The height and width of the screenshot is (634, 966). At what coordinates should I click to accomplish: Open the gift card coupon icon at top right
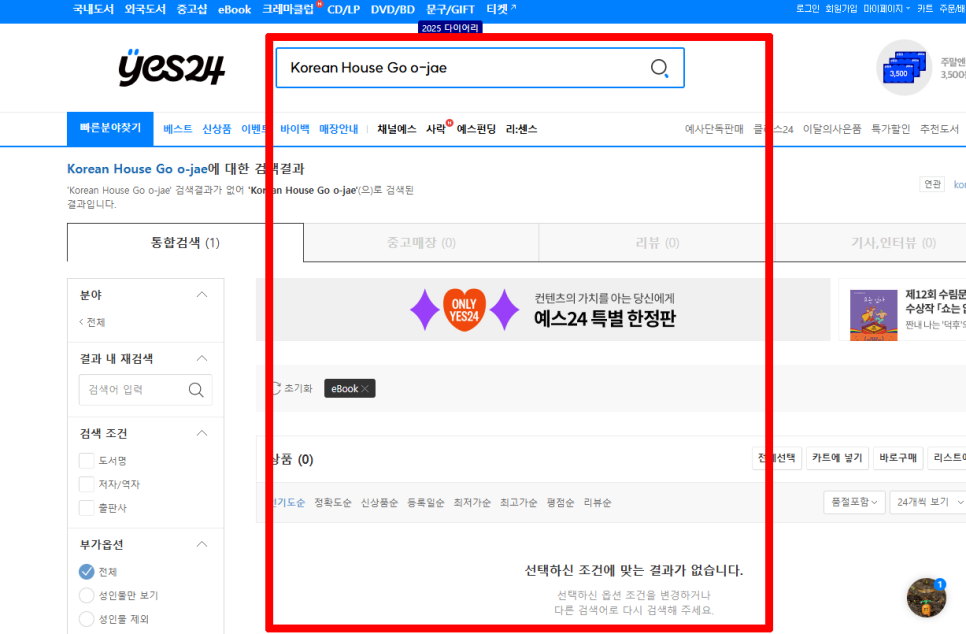[904, 68]
